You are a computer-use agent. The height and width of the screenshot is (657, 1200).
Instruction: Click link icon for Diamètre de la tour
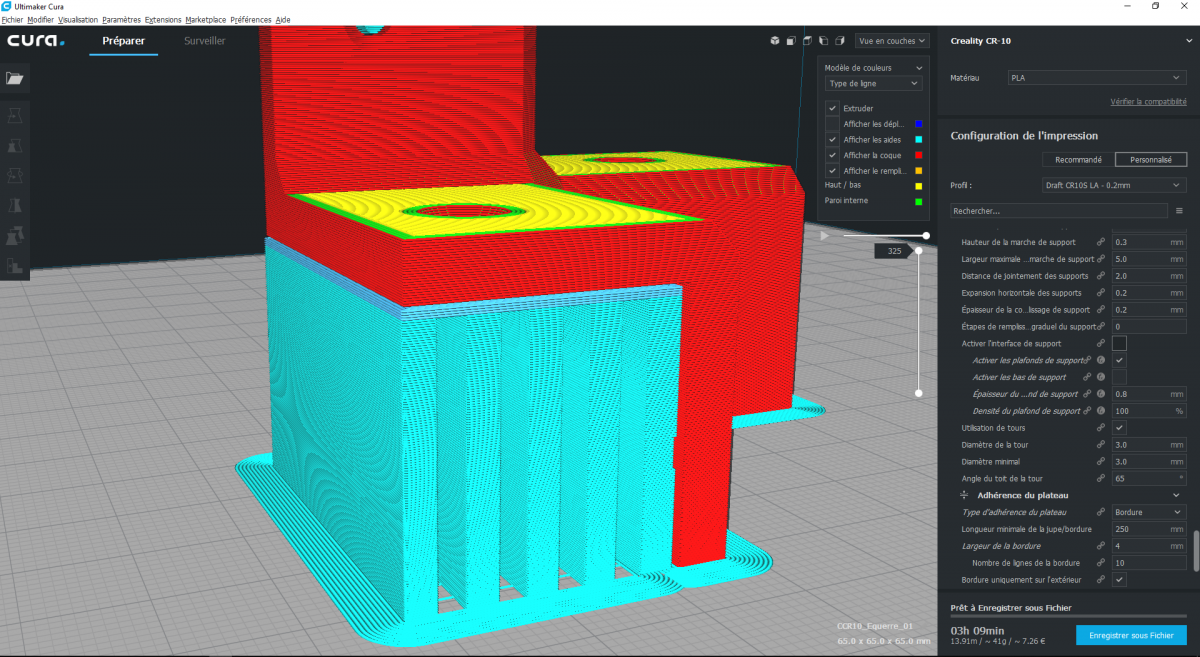tap(1101, 445)
